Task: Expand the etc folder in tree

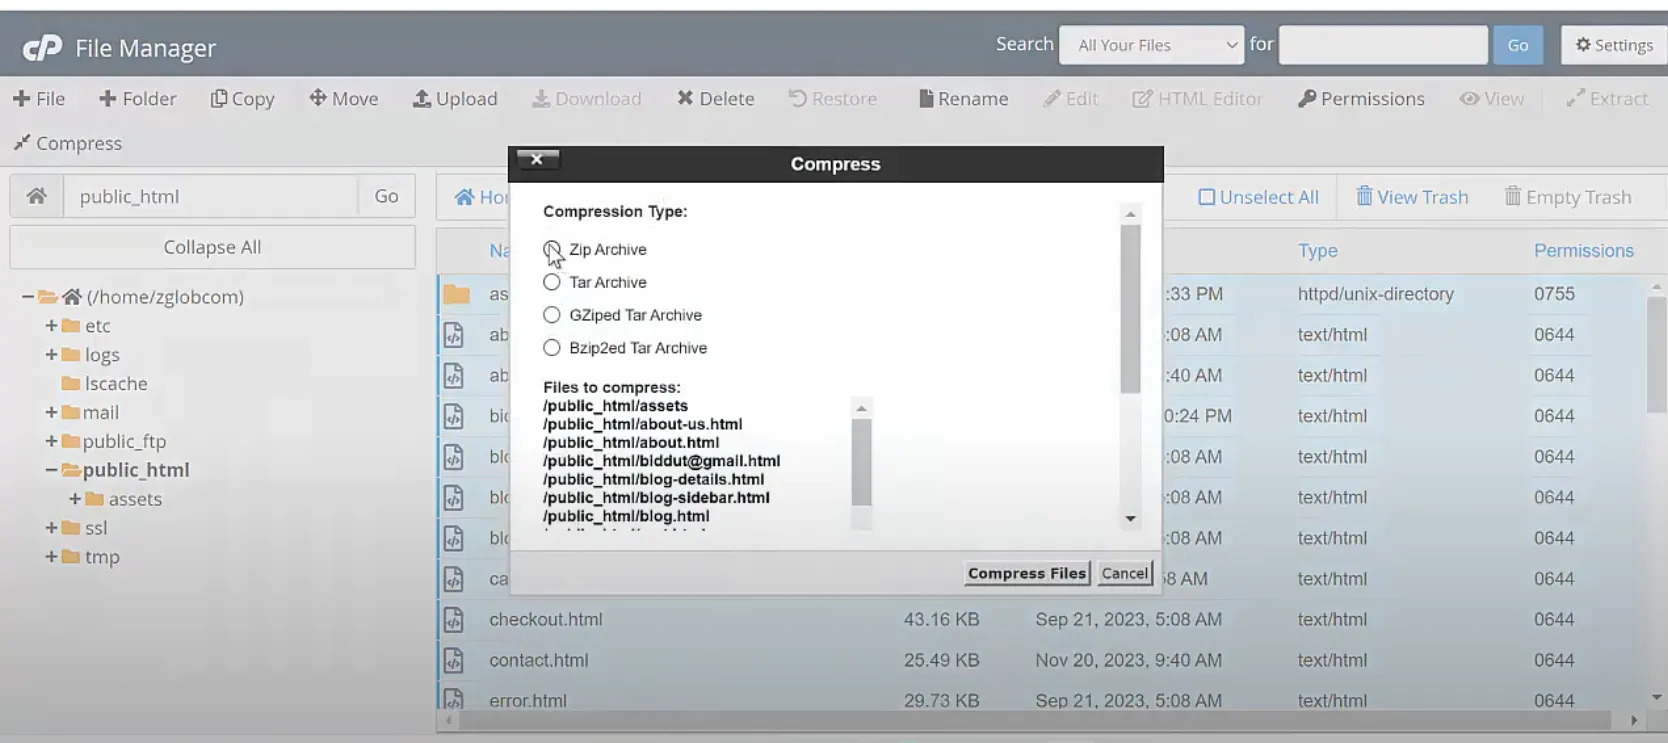Action: 51,326
